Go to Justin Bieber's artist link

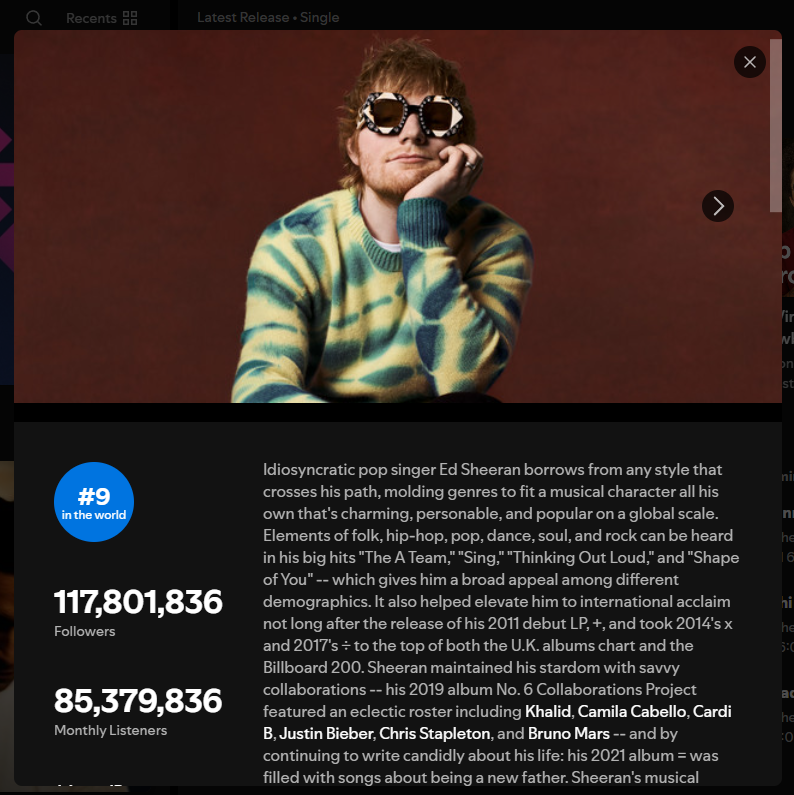[x=326, y=733]
